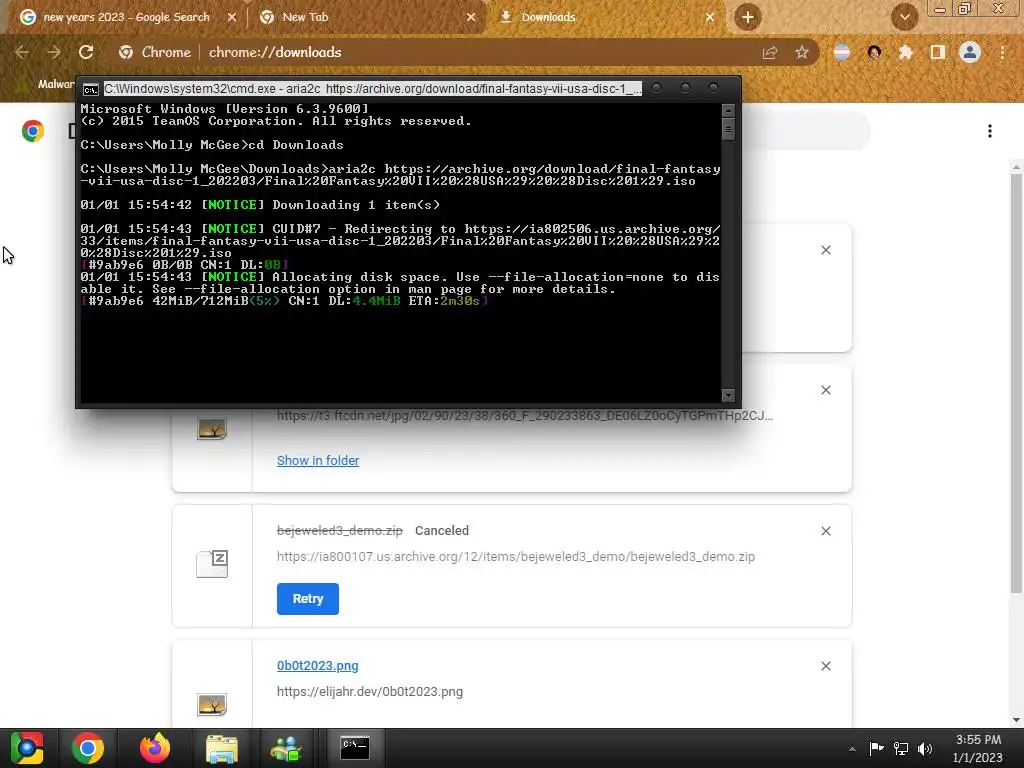Open the volume speaker icon
The width and height of the screenshot is (1024, 768).
tap(925, 748)
